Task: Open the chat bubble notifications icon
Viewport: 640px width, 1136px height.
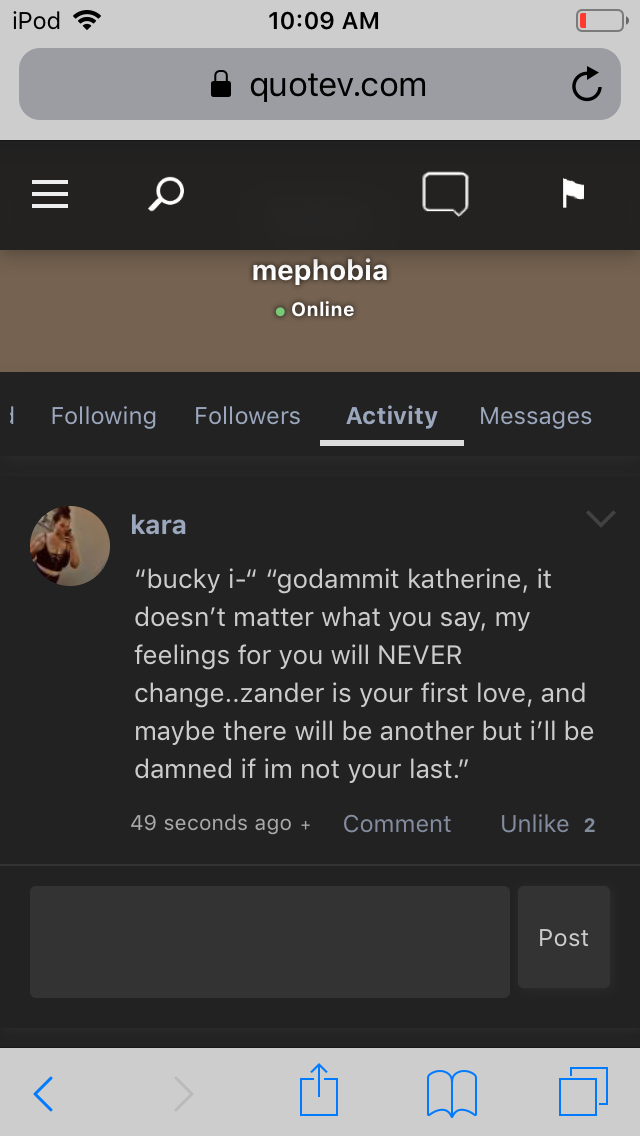Action: point(445,194)
